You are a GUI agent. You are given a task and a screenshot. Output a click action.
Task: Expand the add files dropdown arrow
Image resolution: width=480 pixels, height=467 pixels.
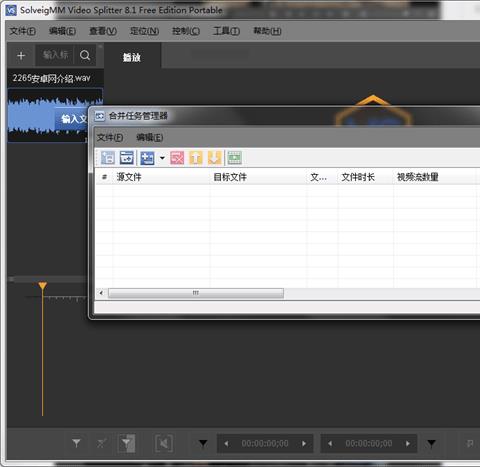(x=162, y=158)
